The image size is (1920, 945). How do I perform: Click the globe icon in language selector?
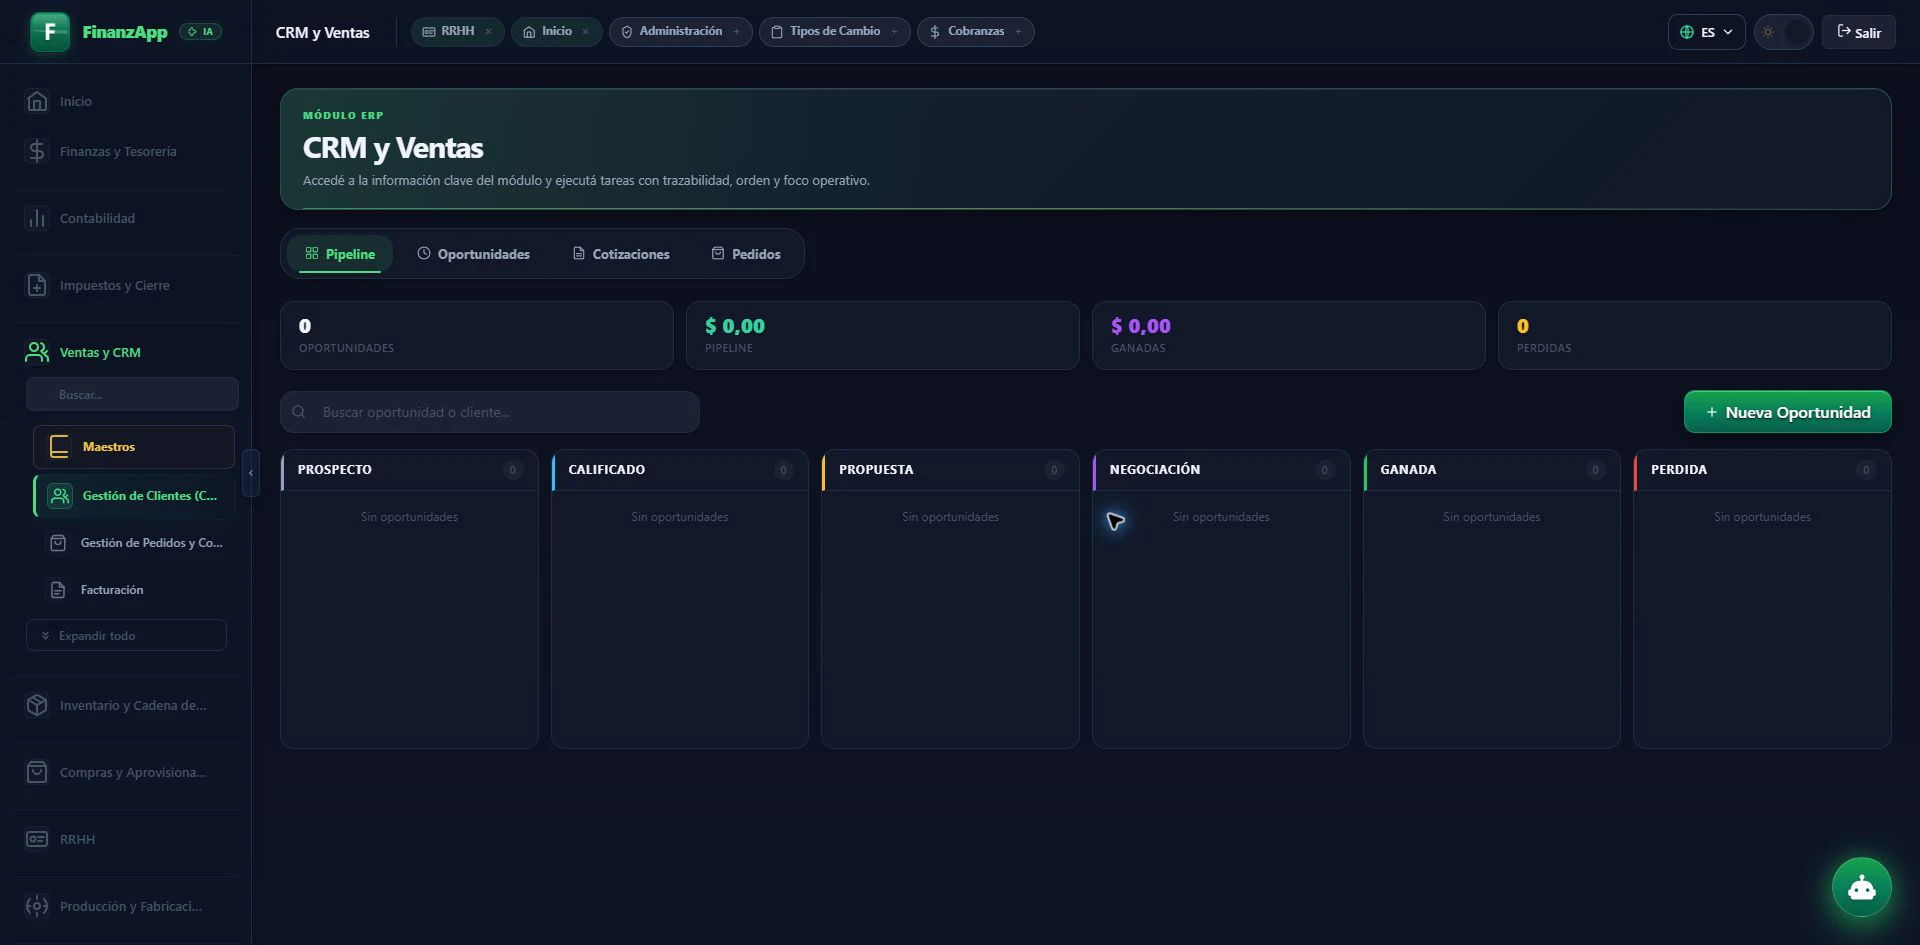[x=1687, y=32]
